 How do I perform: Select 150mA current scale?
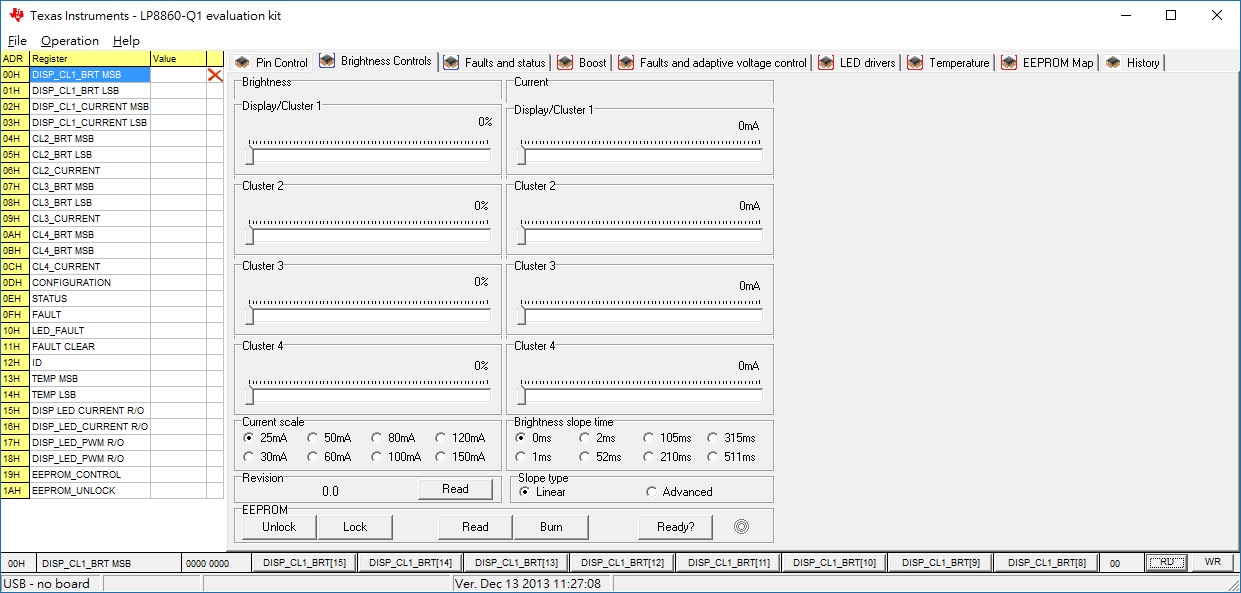(461, 457)
